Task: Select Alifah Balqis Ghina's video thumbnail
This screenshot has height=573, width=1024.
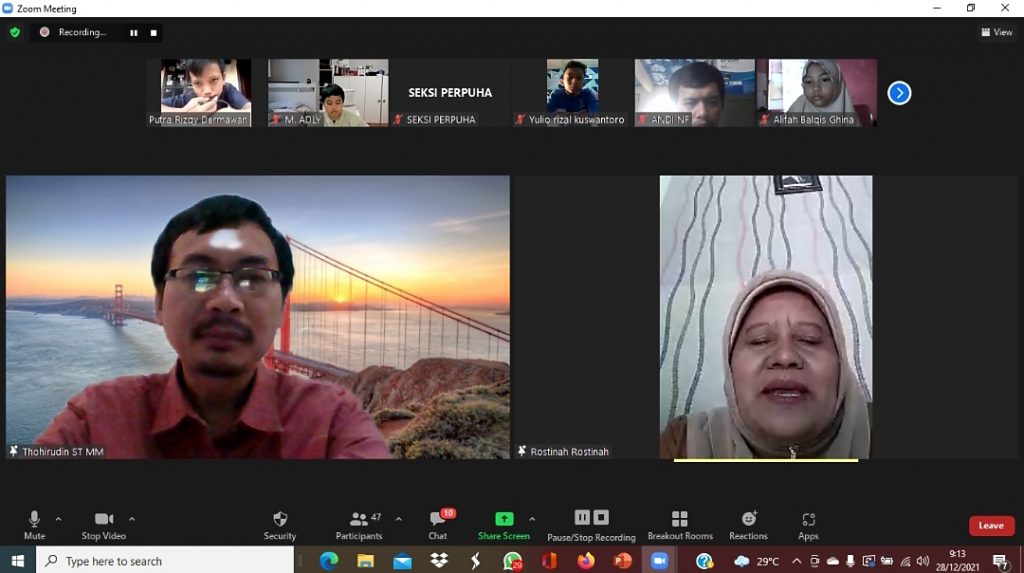Action: pos(817,92)
